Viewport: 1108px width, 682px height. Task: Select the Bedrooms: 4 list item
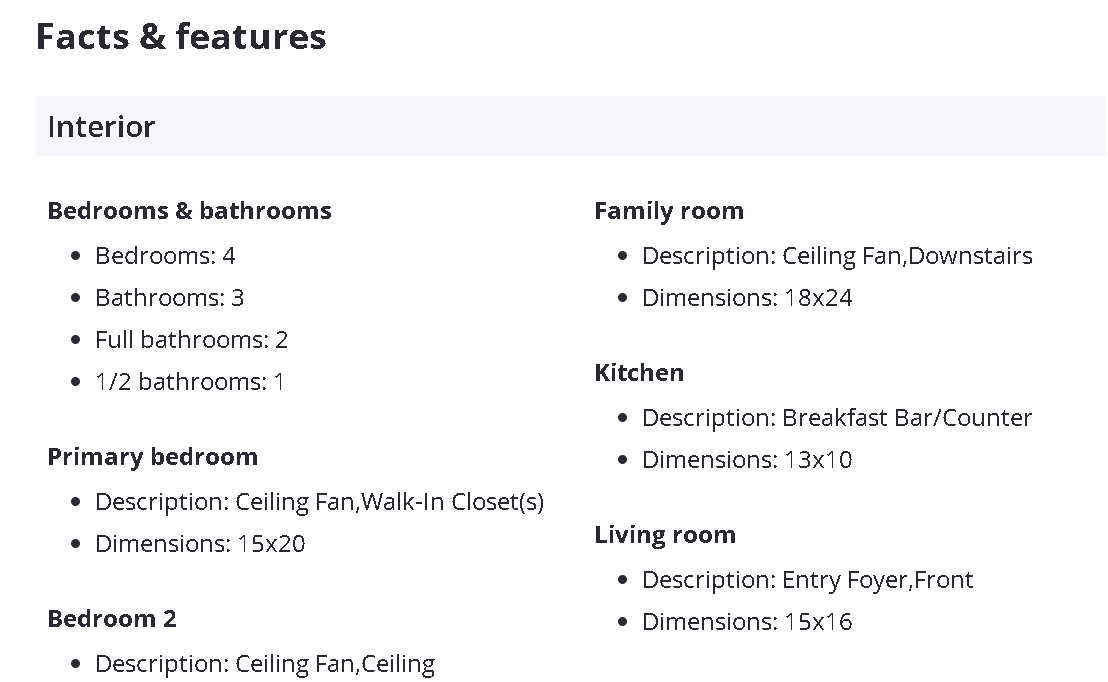[165, 256]
